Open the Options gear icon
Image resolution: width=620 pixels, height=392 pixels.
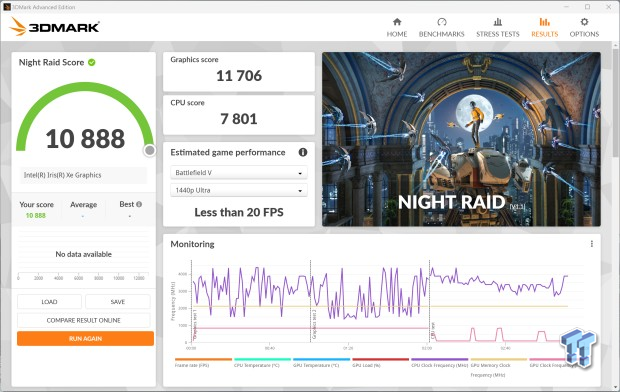pyautogui.click(x=584, y=22)
